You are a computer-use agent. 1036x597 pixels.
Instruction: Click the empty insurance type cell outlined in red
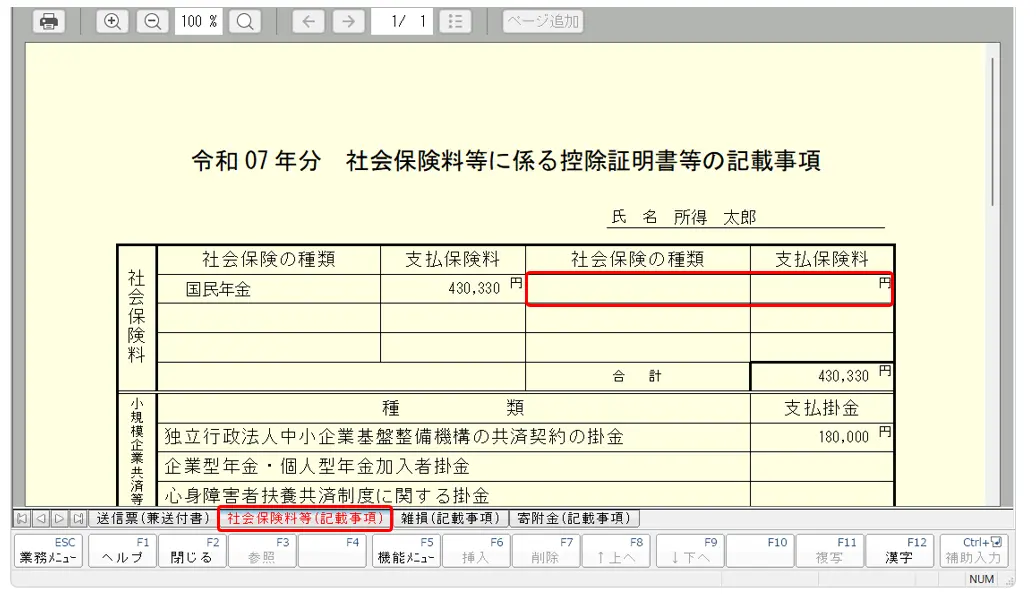[x=637, y=289]
